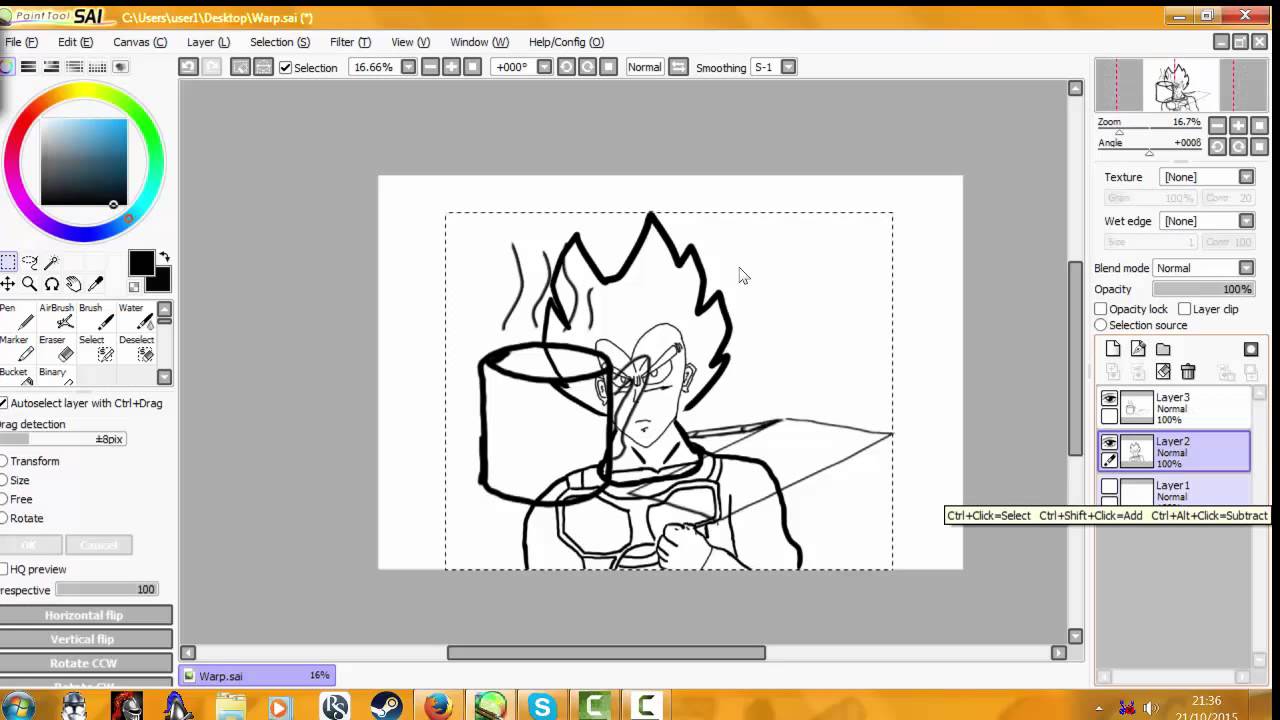Select the Hand pan tool
Screen dimensions: 1280x720
[74, 284]
